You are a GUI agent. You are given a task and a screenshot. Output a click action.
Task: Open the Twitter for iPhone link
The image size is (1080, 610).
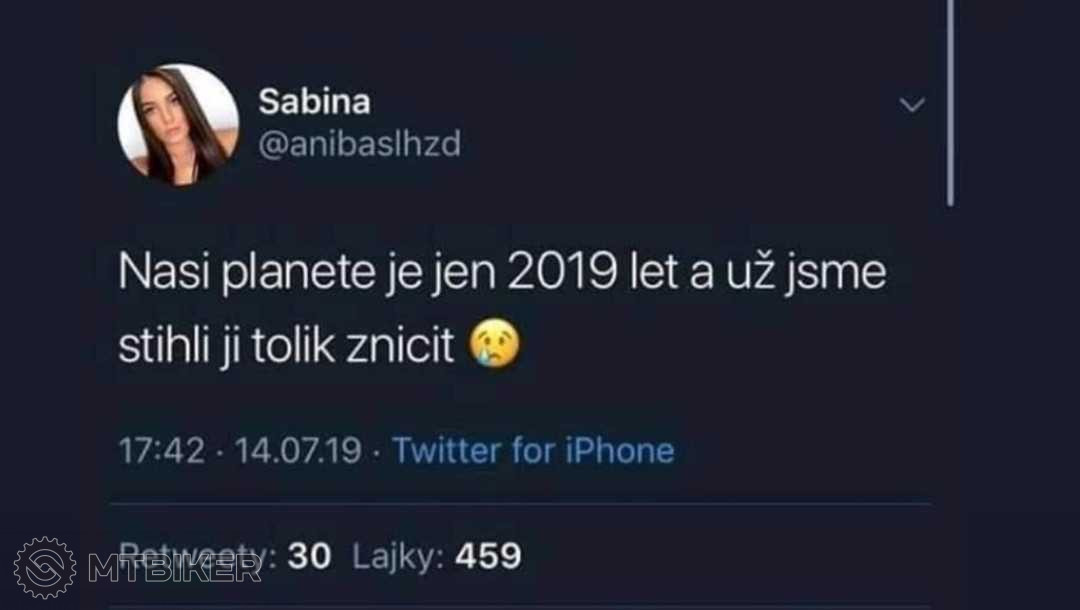(x=533, y=451)
